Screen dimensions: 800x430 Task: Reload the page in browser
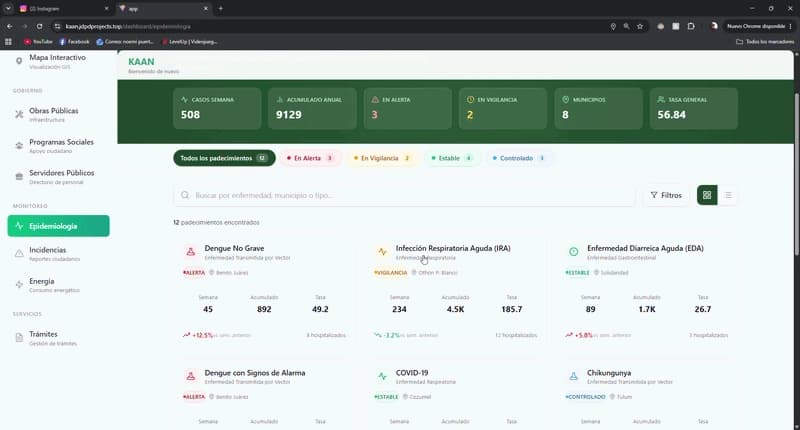pos(39,26)
